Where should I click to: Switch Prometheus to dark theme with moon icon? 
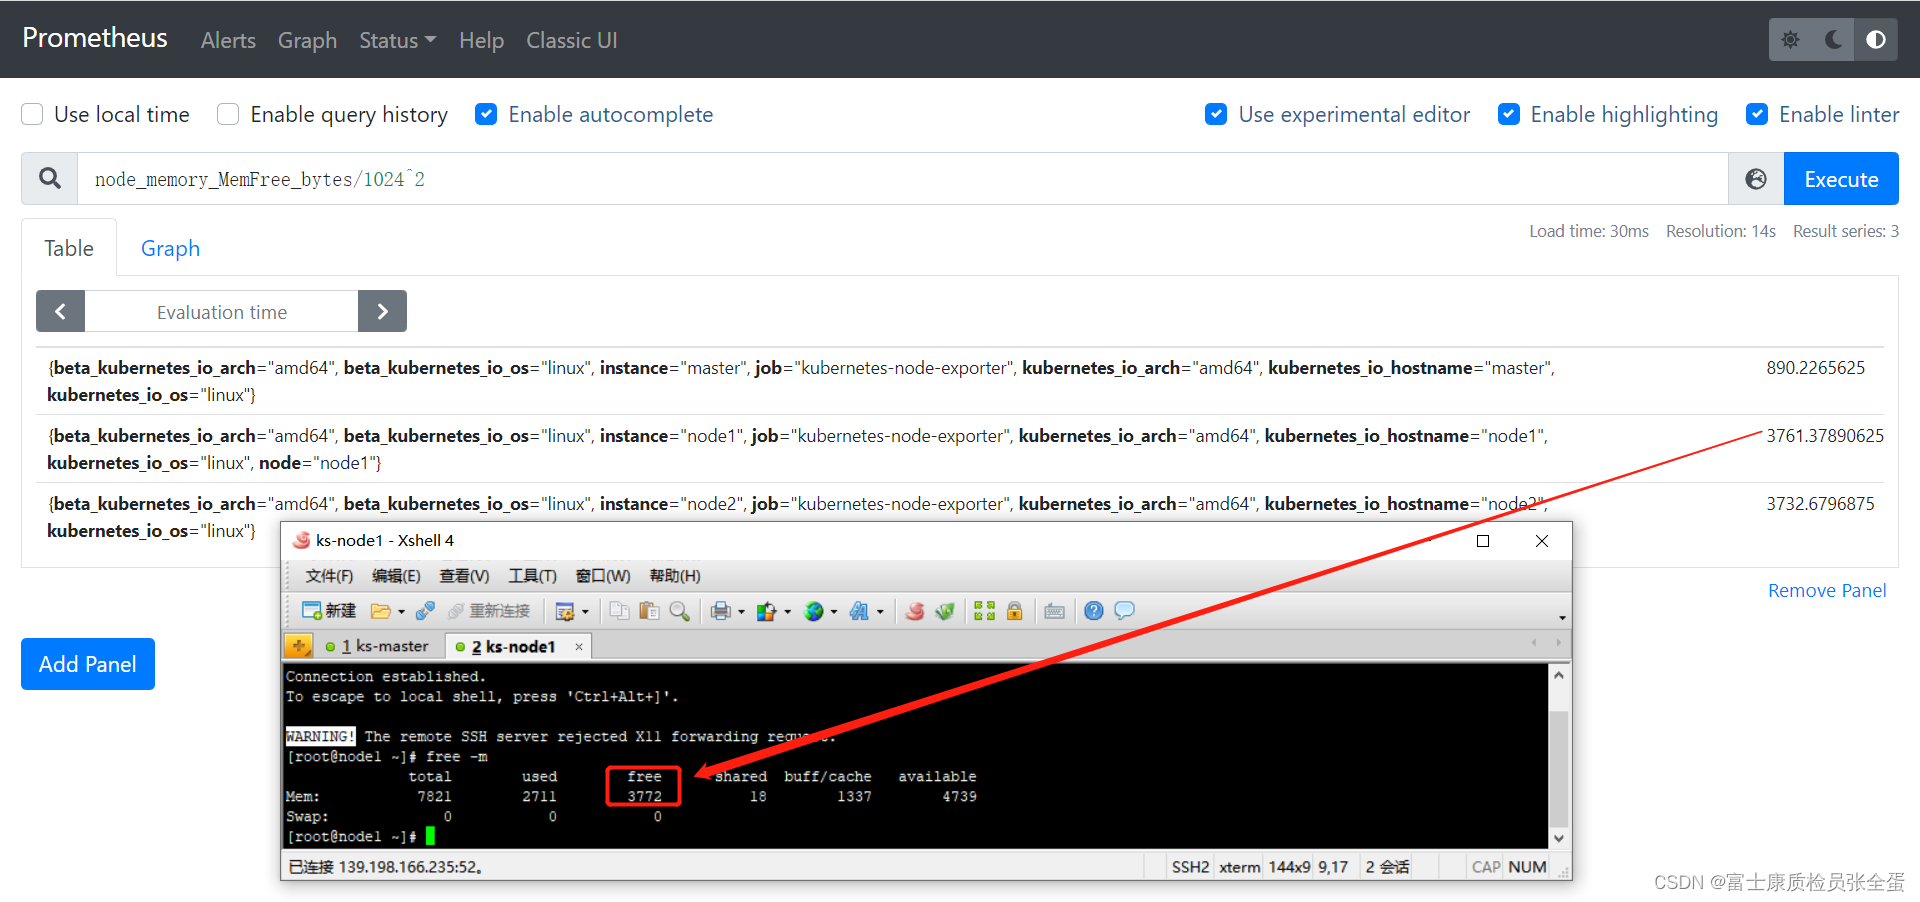1833,39
